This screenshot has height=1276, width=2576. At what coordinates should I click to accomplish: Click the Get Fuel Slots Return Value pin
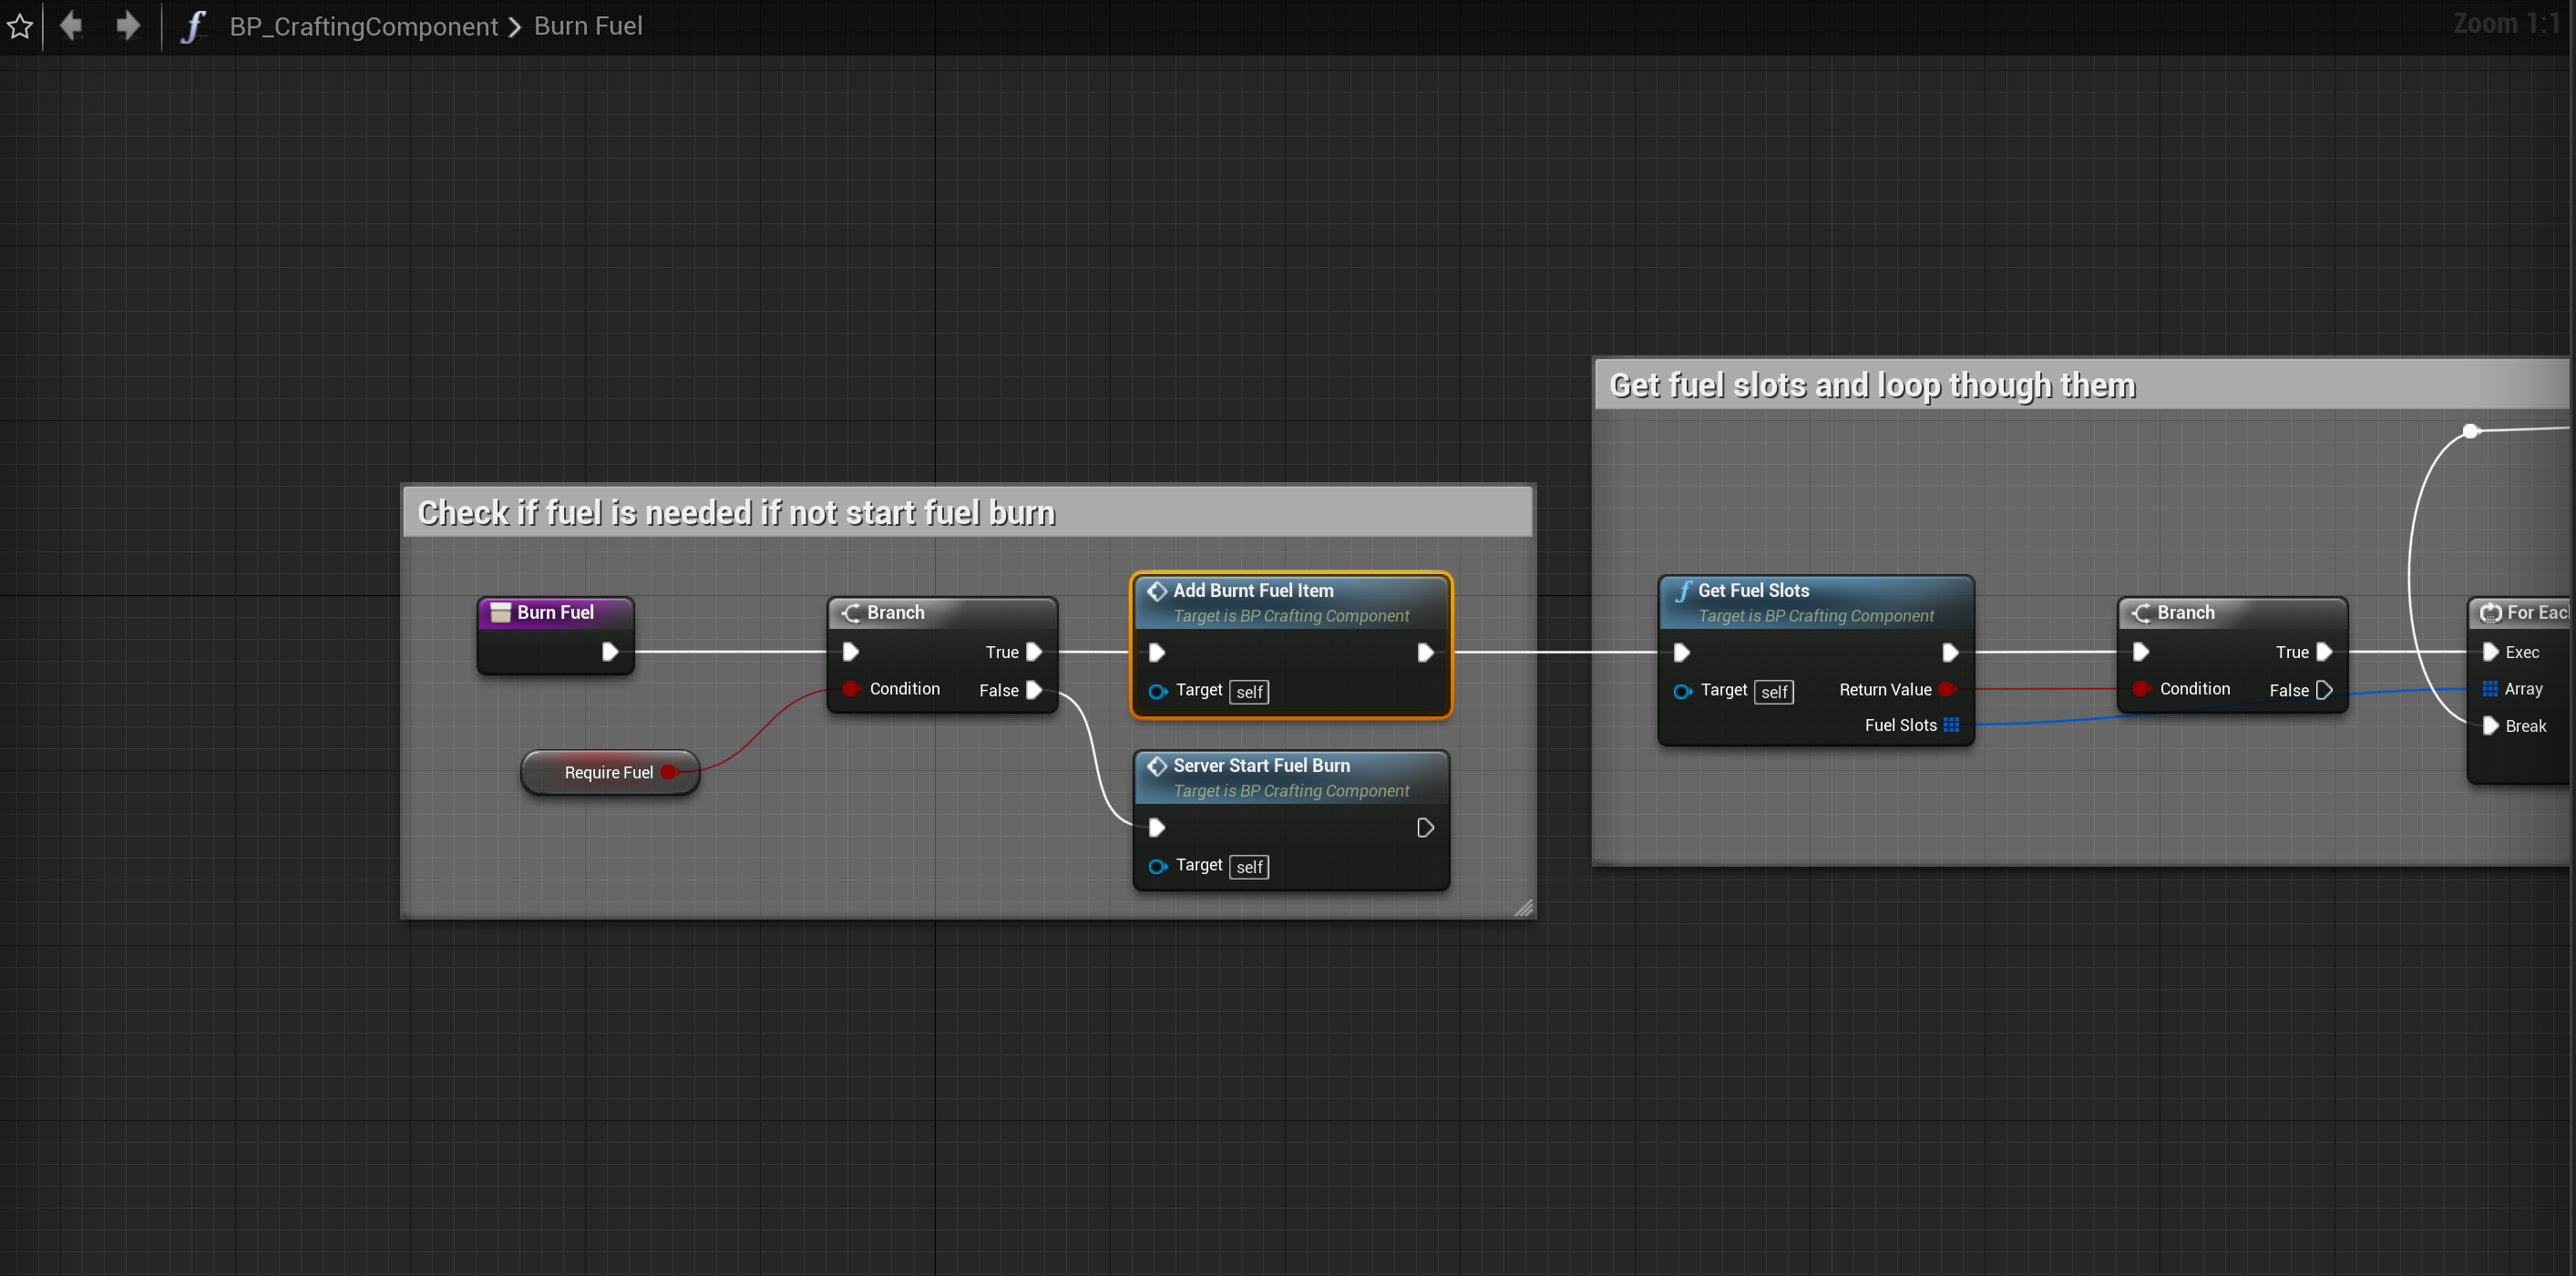(1946, 689)
